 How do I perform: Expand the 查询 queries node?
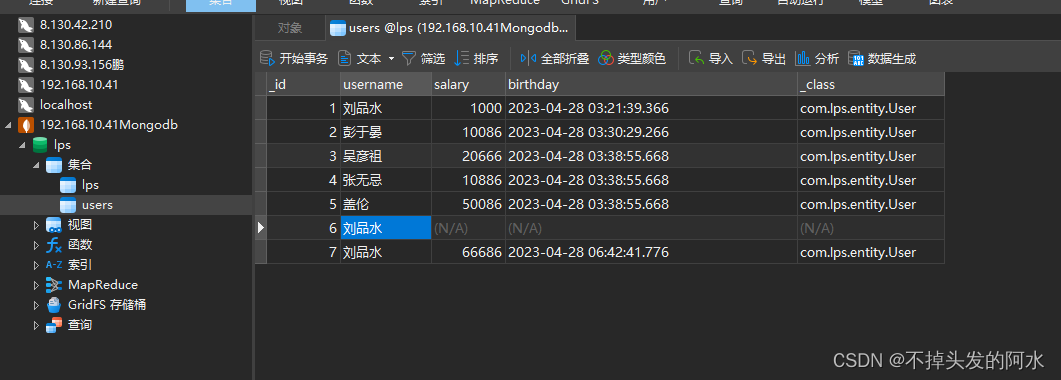tap(36, 325)
